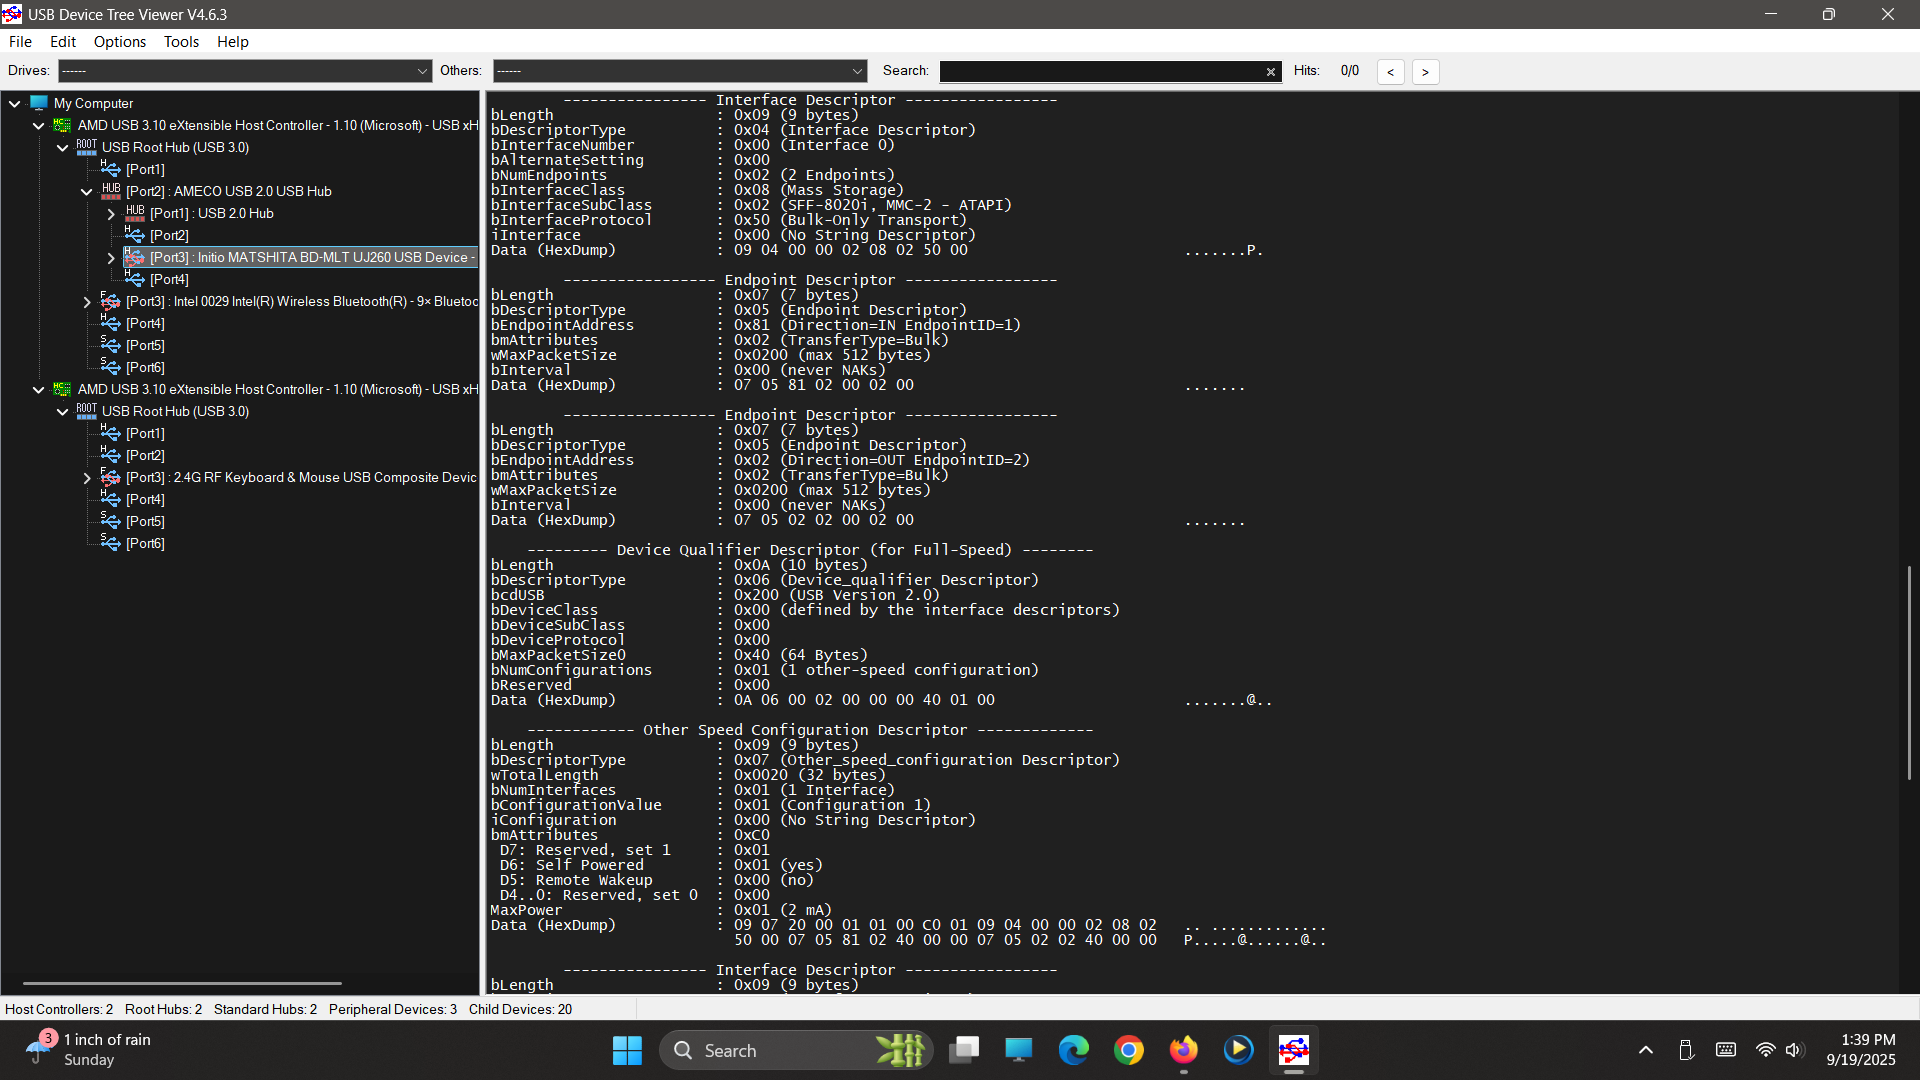Viewport: 1920px width, 1080px height.
Task: Show hidden system tray icons
Action: pyautogui.click(x=1645, y=1050)
